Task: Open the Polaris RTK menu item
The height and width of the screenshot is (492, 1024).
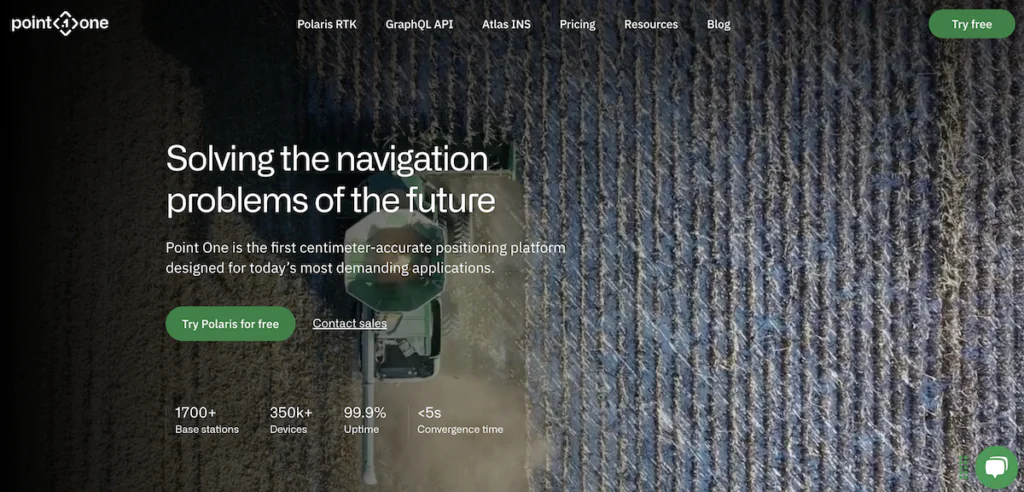Action: [327, 25]
